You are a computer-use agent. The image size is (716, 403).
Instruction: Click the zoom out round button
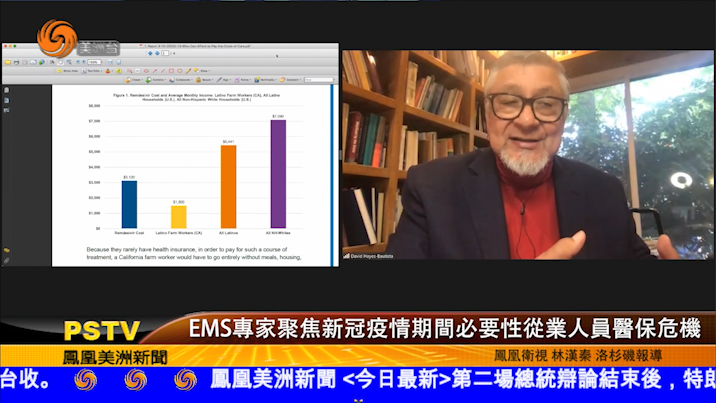pyautogui.click(x=78, y=62)
